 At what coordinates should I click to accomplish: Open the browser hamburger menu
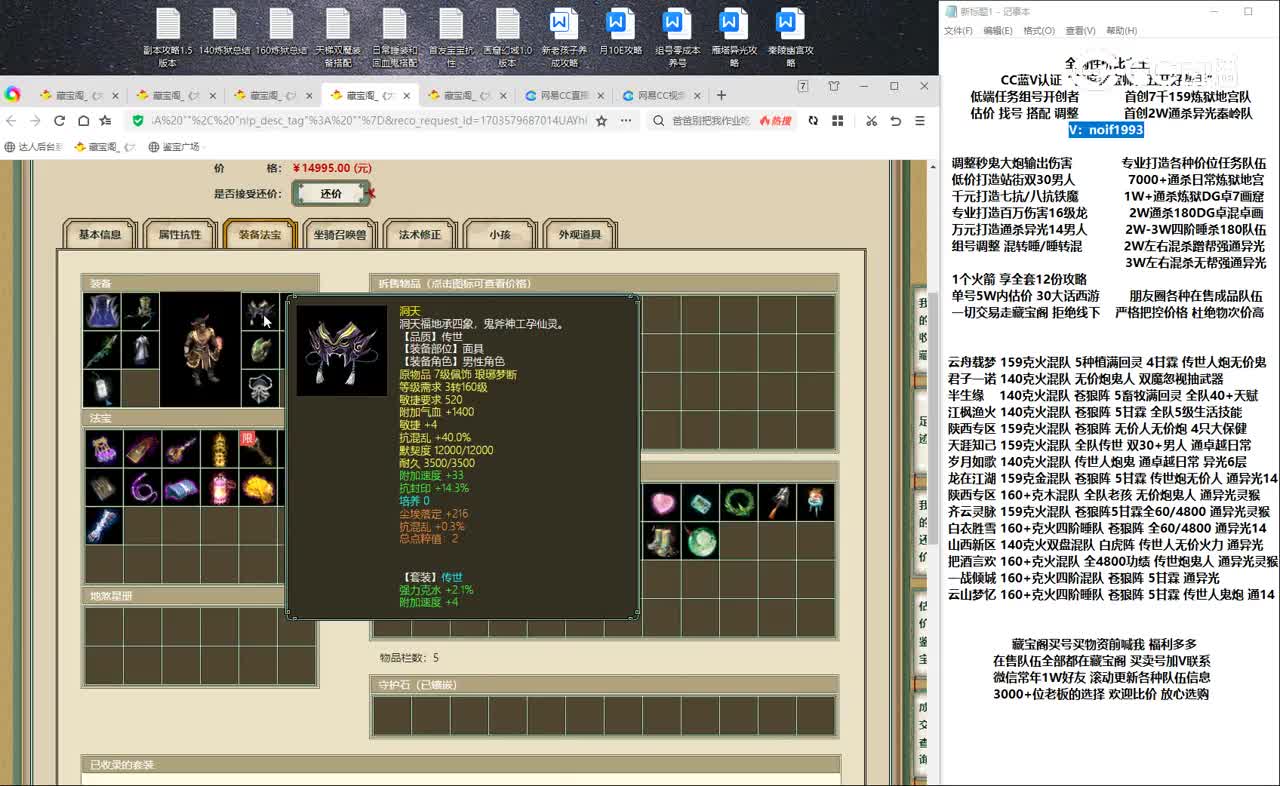pos(922,120)
